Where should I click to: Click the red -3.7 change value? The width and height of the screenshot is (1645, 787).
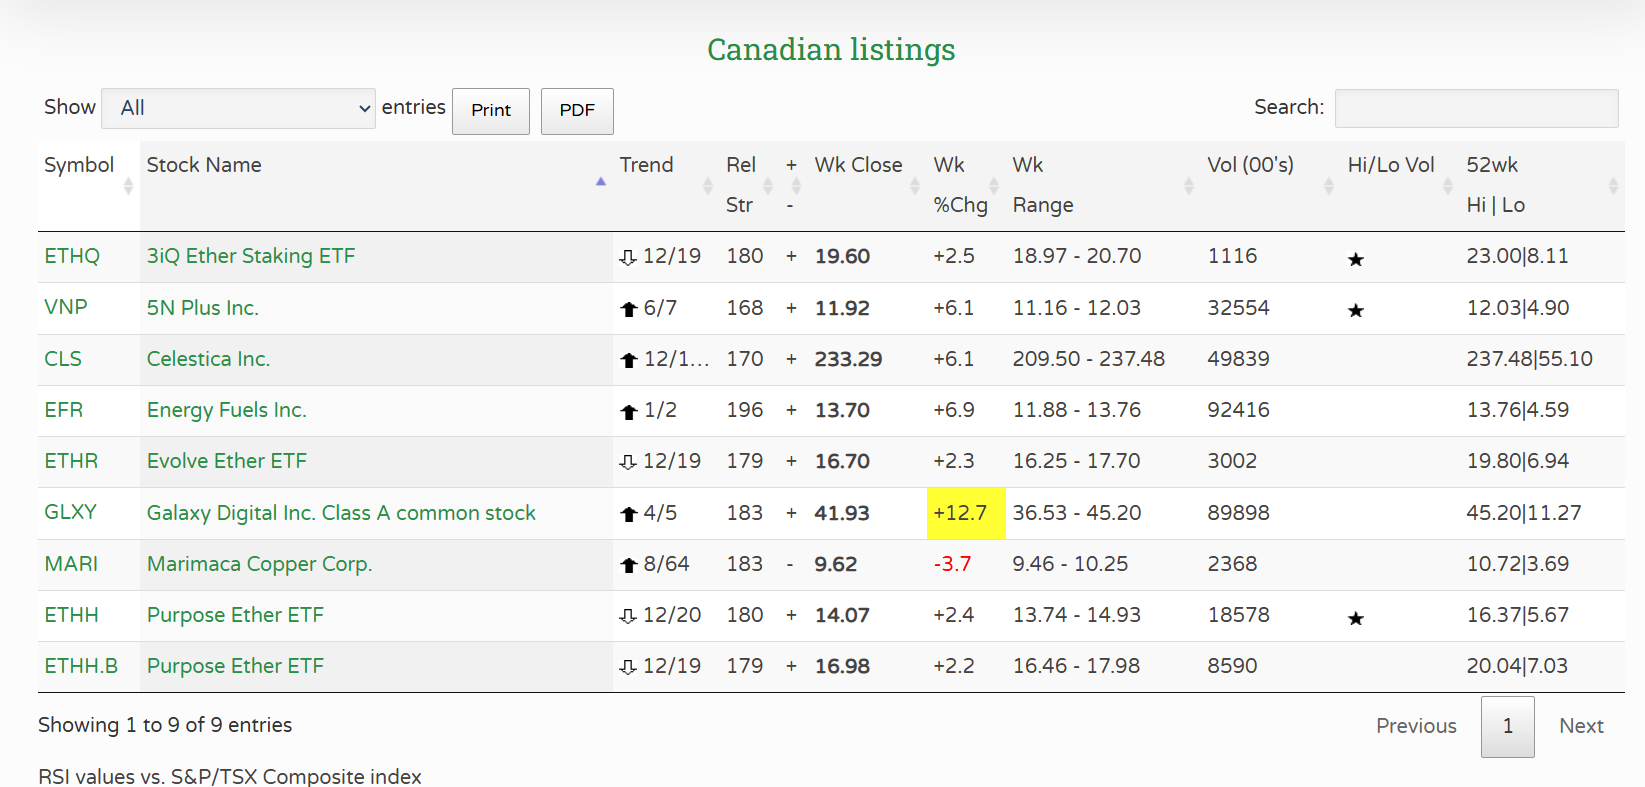[952, 564]
